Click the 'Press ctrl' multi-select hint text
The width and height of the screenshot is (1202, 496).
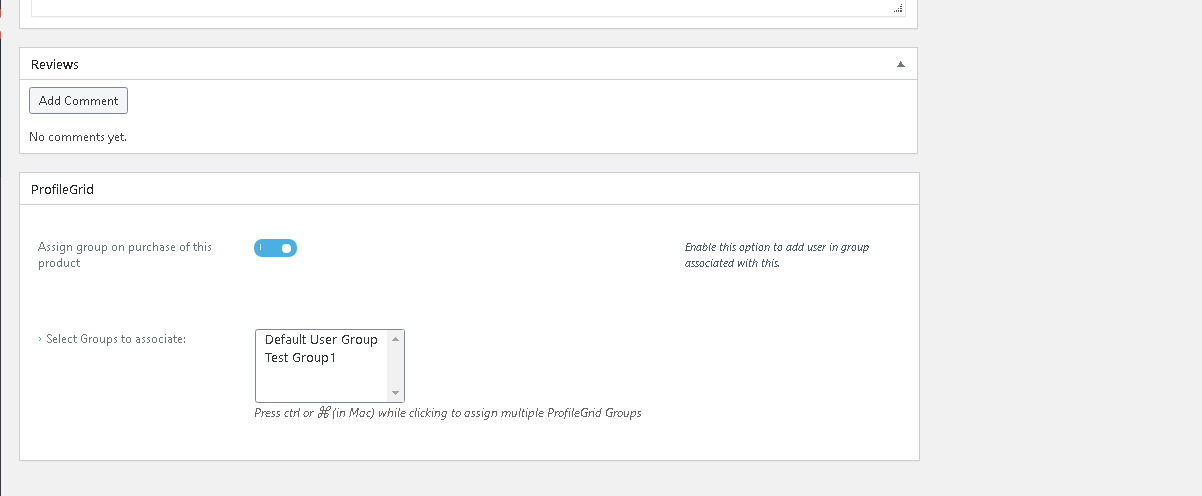point(447,413)
